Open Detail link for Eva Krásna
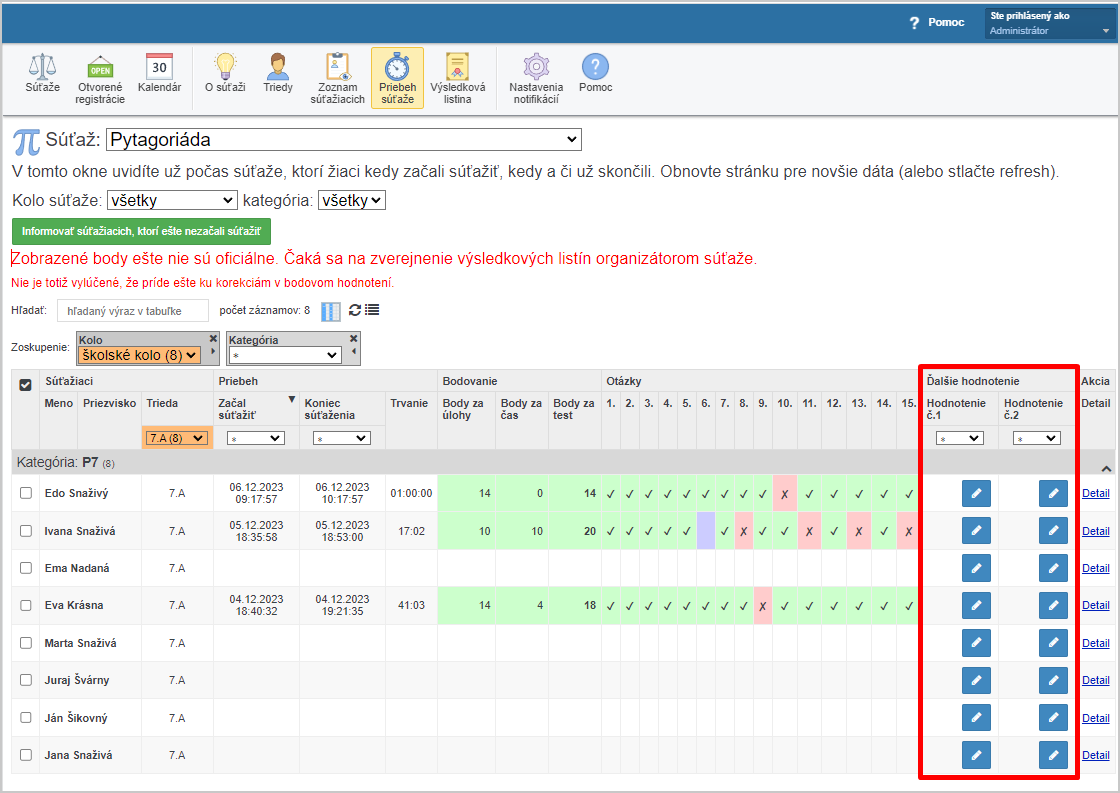The image size is (1120, 793). click(1096, 605)
